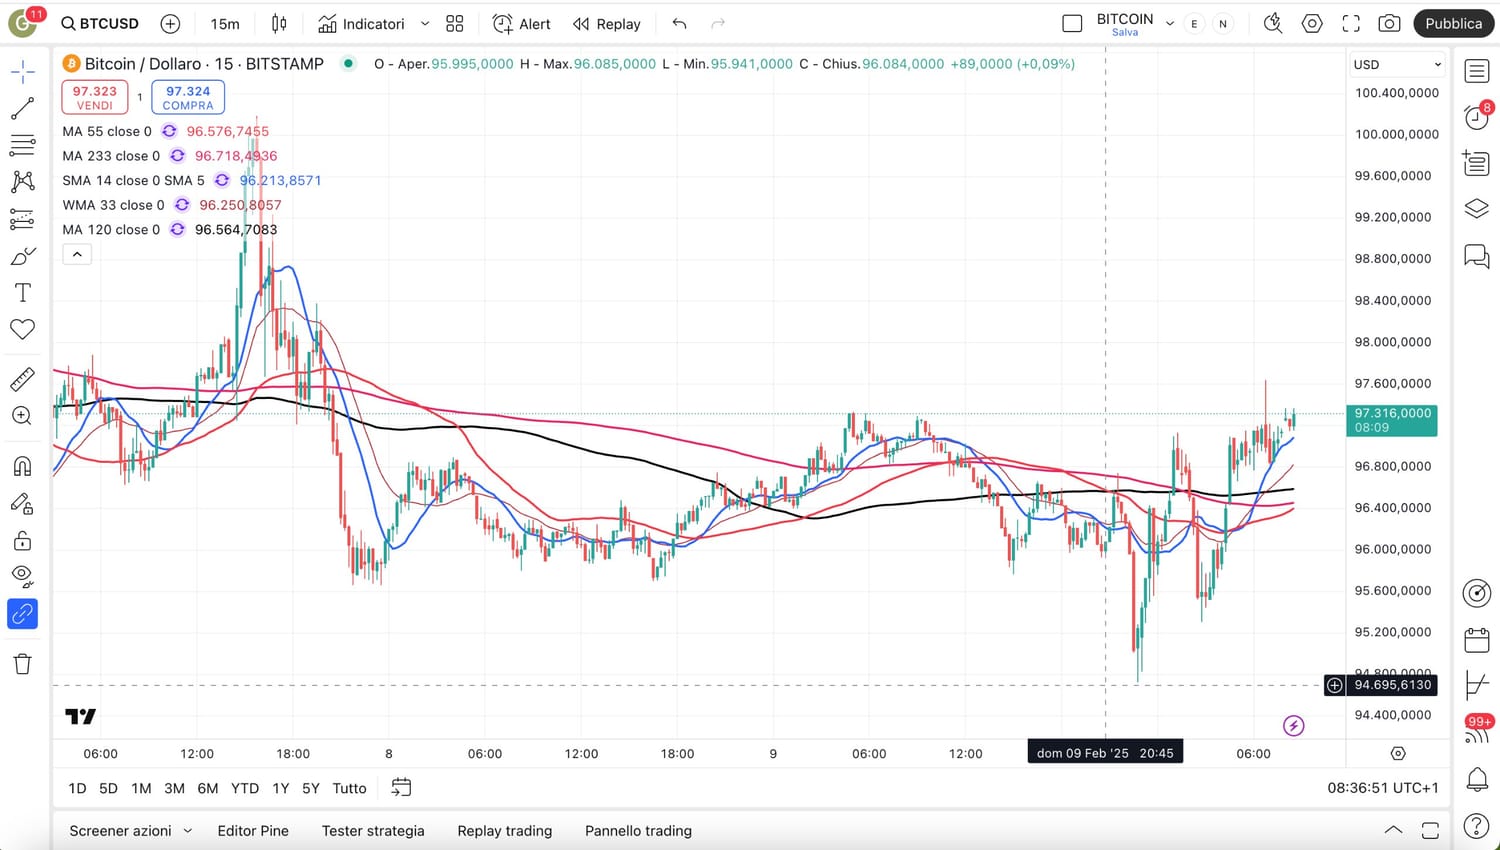Screen dimensions: 1500x850
Task: Open the chart-line icon panel in sidebar
Action: tap(1477, 685)
